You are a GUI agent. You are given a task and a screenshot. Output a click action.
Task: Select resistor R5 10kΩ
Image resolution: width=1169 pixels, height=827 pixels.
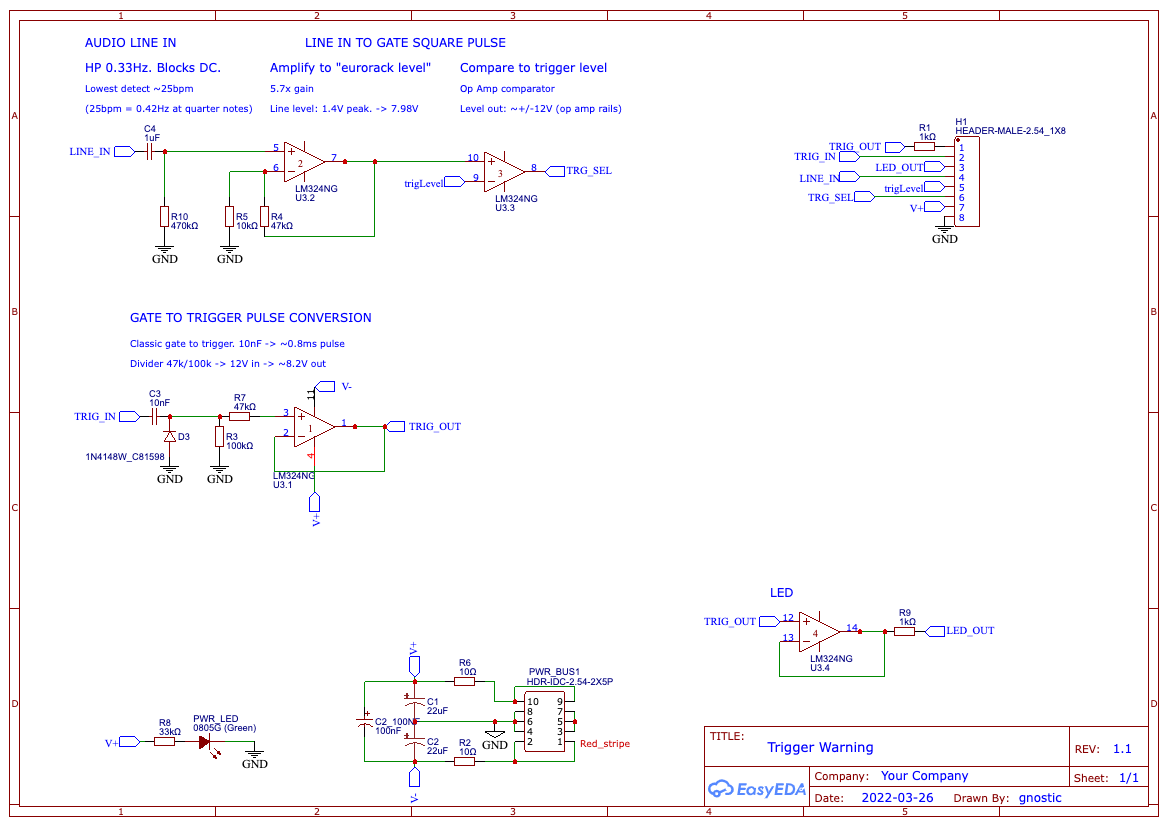(x=230, y=217)
